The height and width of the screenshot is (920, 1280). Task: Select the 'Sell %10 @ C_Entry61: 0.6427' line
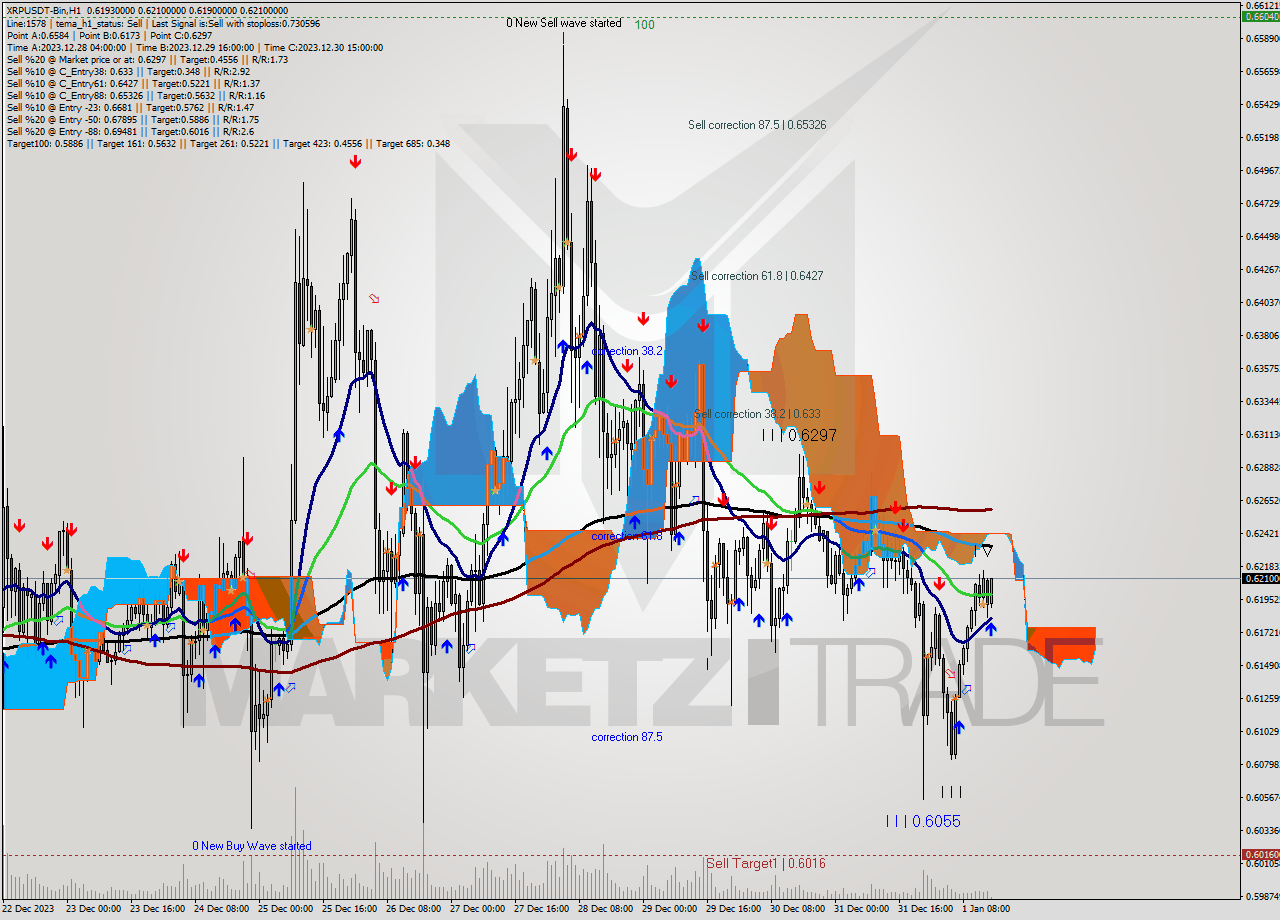(133, 83)
